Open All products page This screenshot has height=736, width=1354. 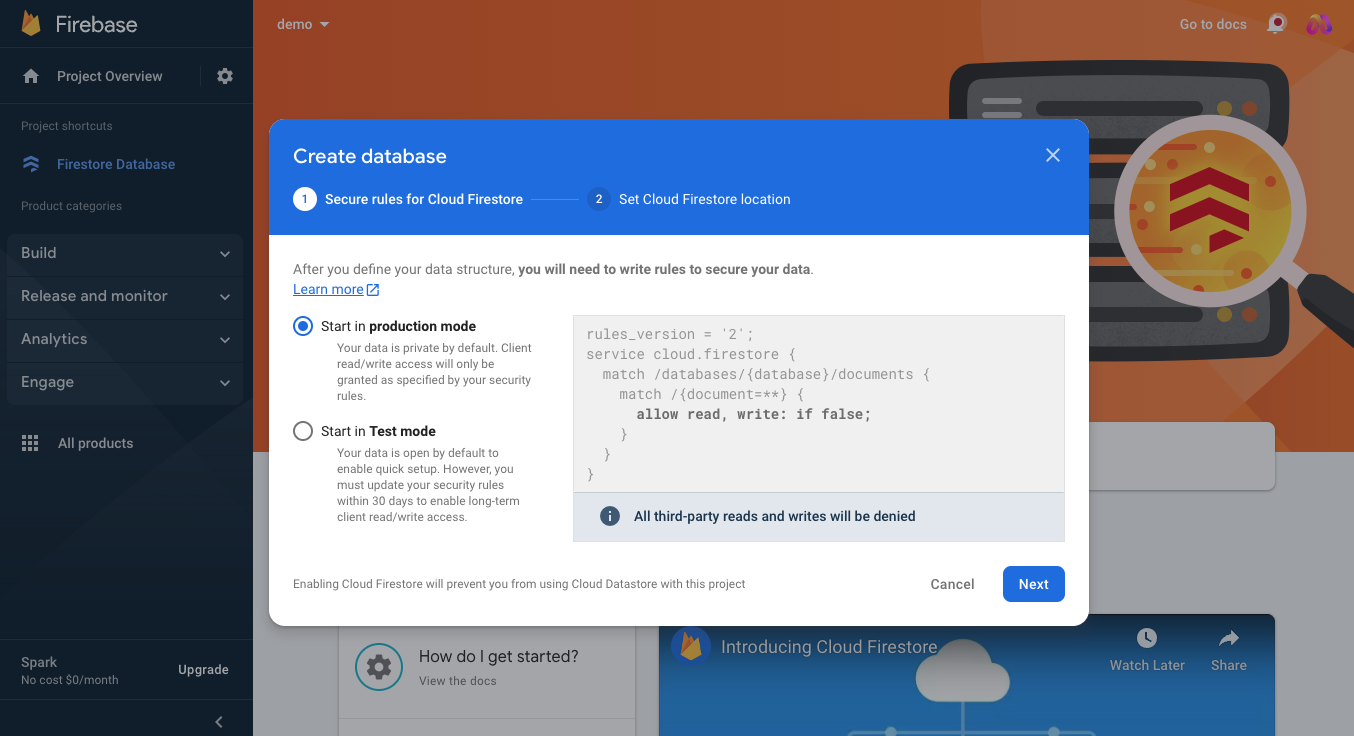point(95,443)
